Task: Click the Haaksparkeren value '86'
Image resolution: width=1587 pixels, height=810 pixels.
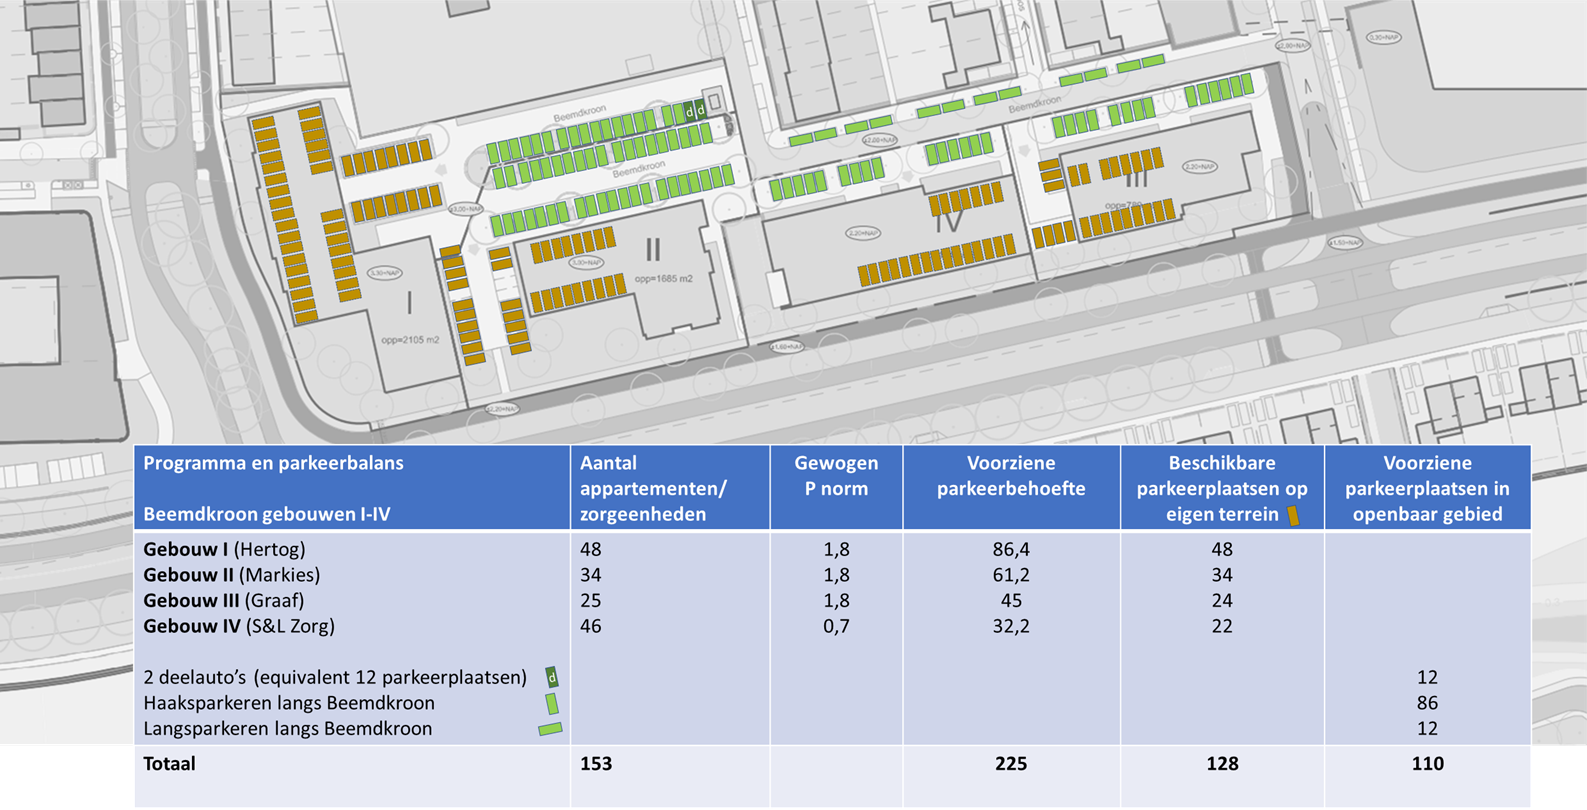Action: click(1427, 703)
